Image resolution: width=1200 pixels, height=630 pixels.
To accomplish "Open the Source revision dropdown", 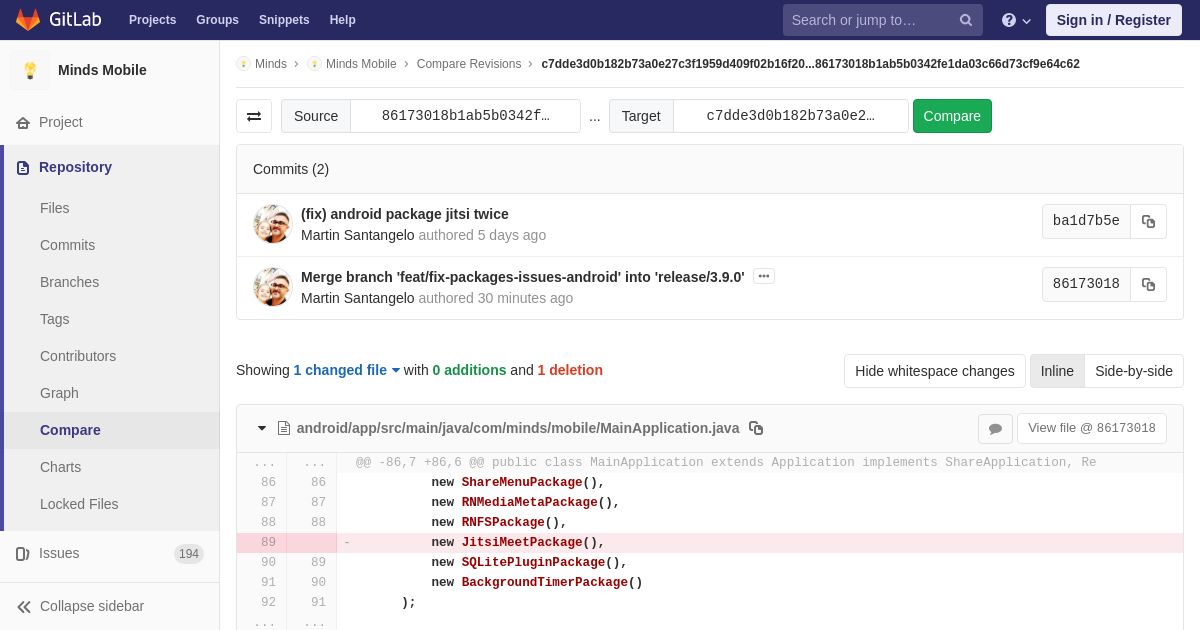I will coord(465,116).
